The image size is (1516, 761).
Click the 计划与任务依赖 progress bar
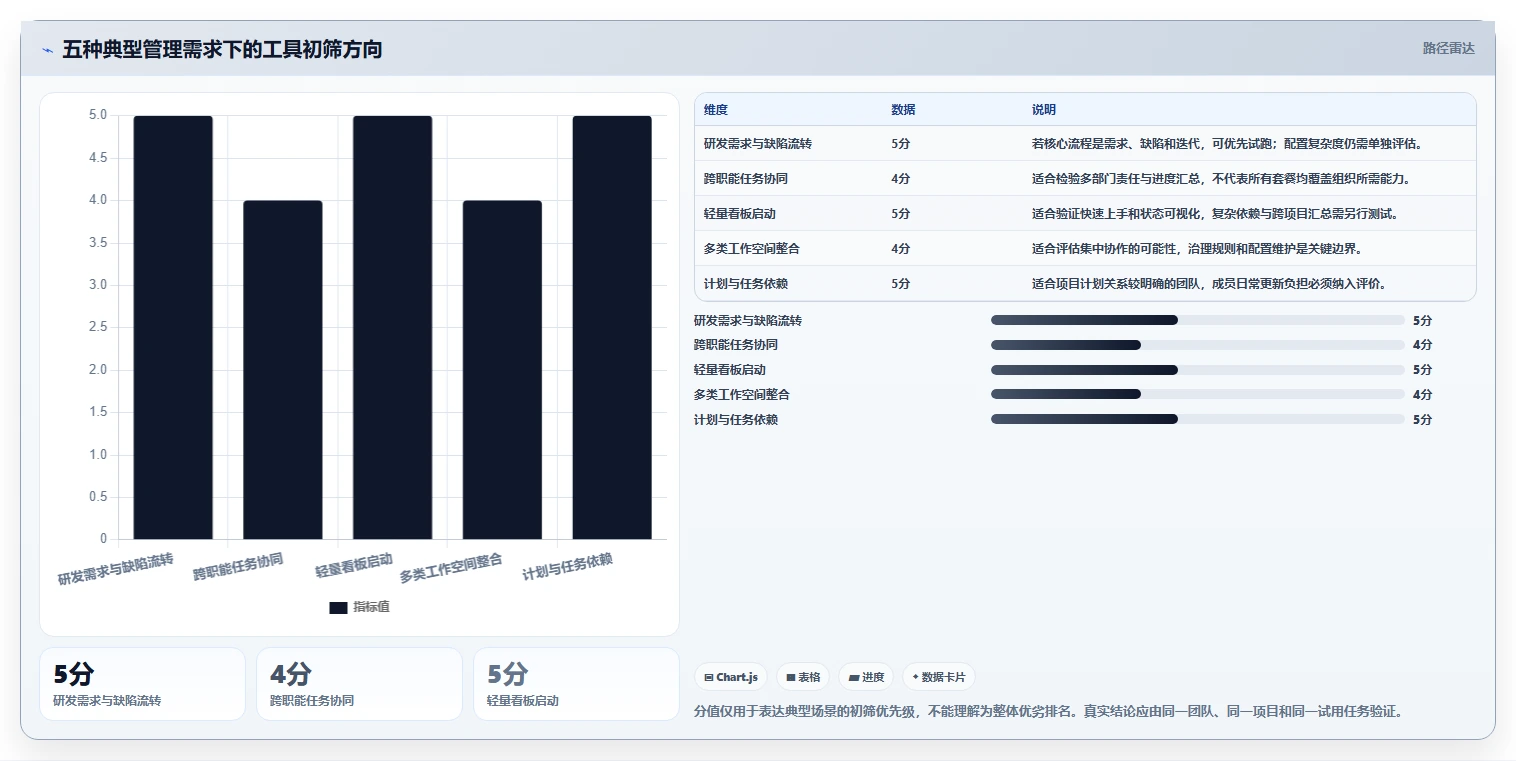point(1198,419)
